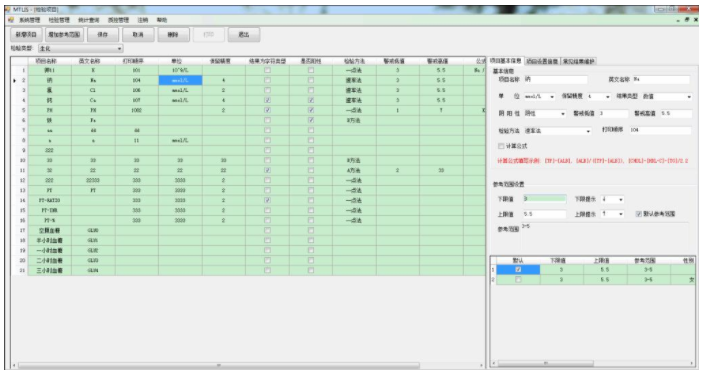
Task: Click the row 2 selector arrow
Action: point(14,81)
